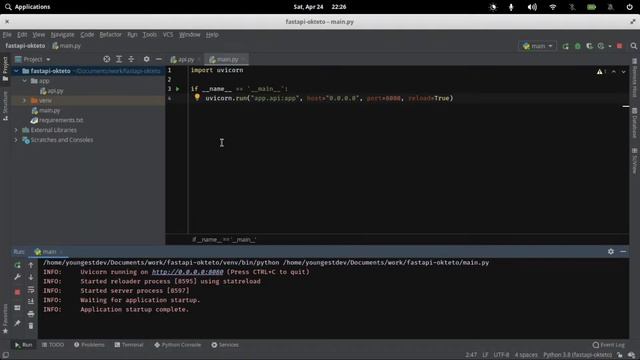Toggle Favorites side panel tab
Image resolution: width=640 pixels, height=360 pixels.
tap(5, 318)
